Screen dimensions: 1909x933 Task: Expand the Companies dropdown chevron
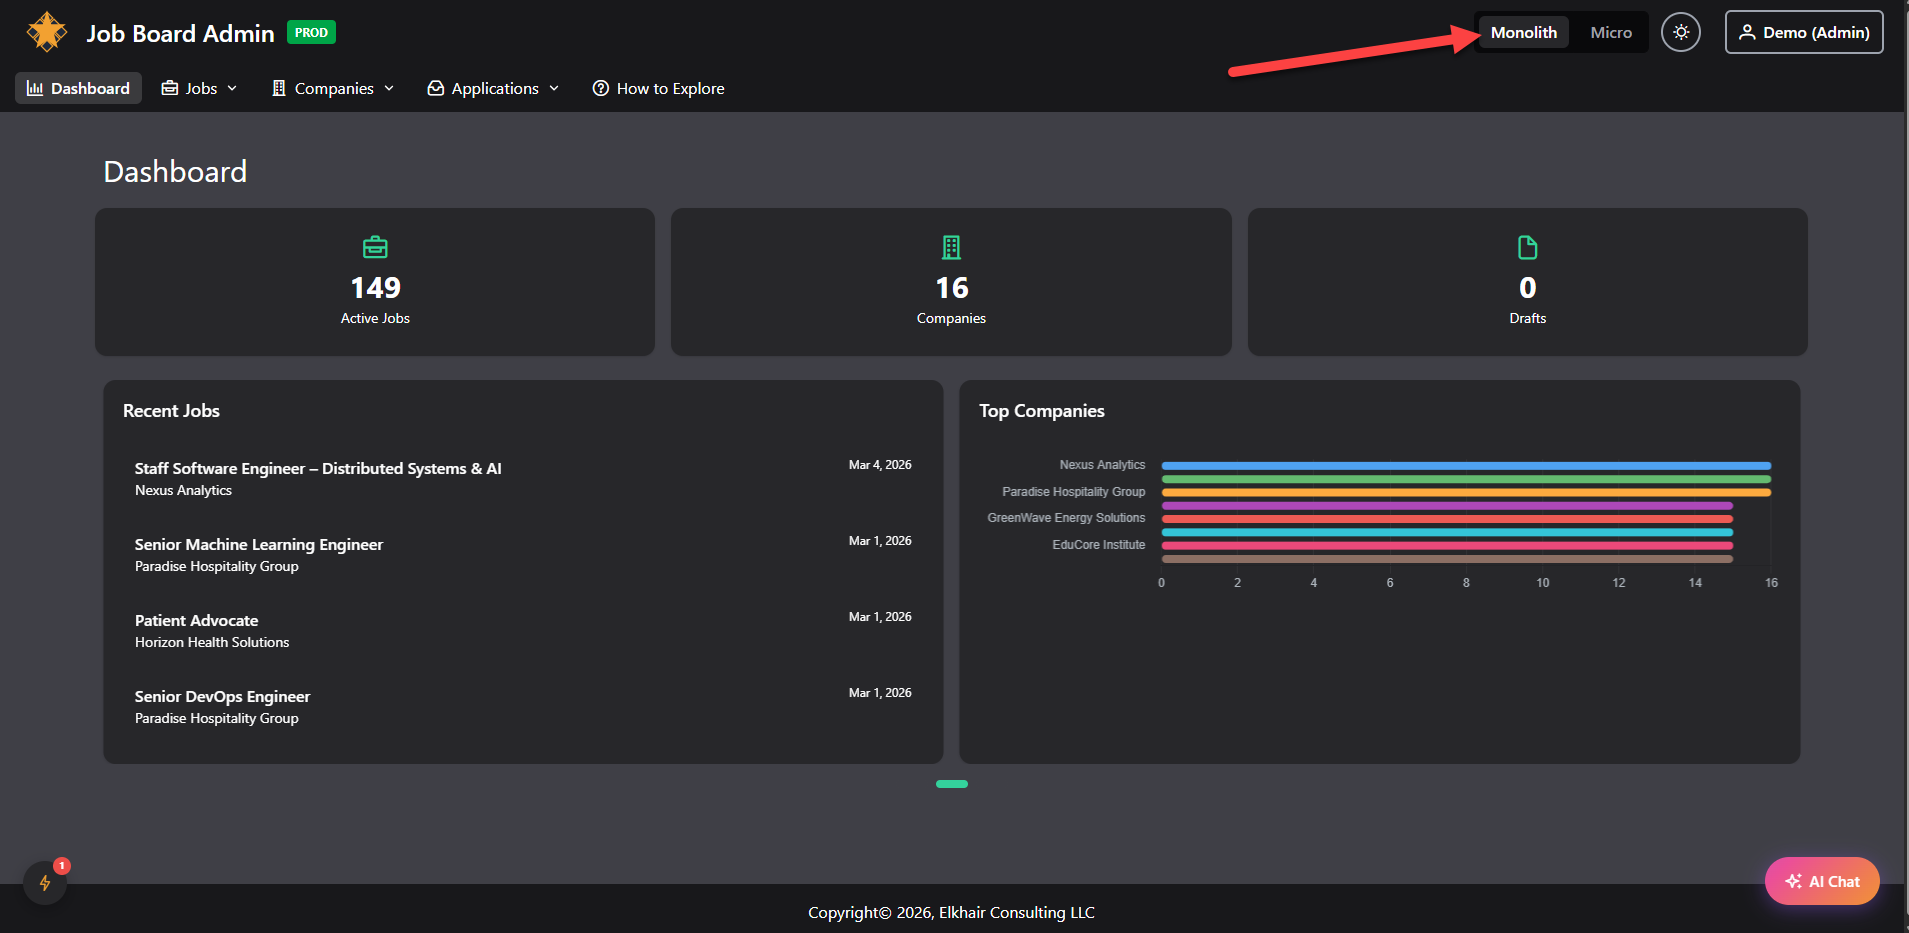coord(389,88)
